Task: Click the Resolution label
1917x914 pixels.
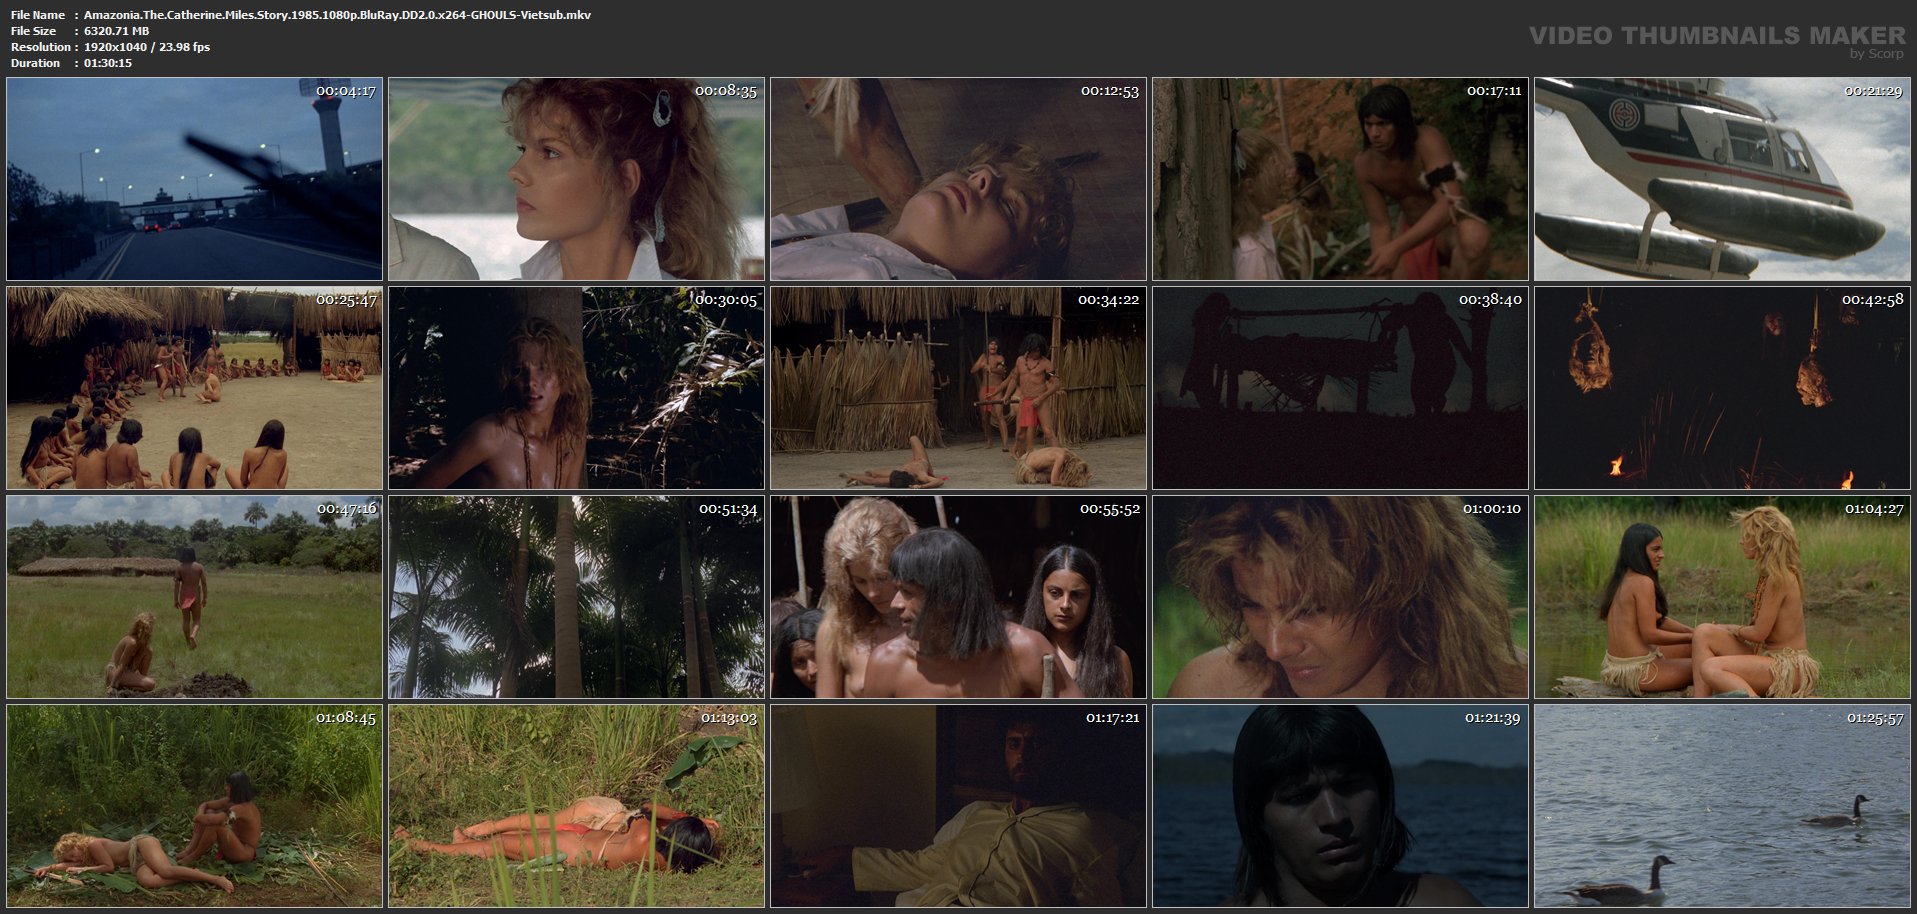Action: point(41,47)
